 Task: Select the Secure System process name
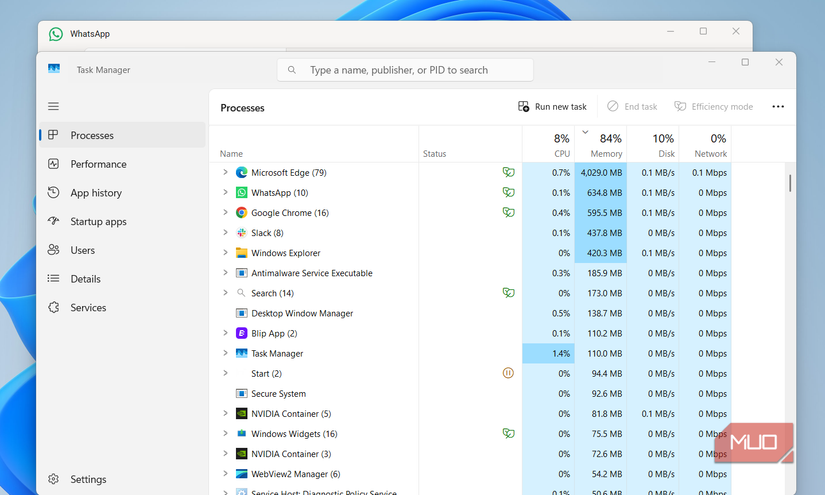[x=278, y=393]
